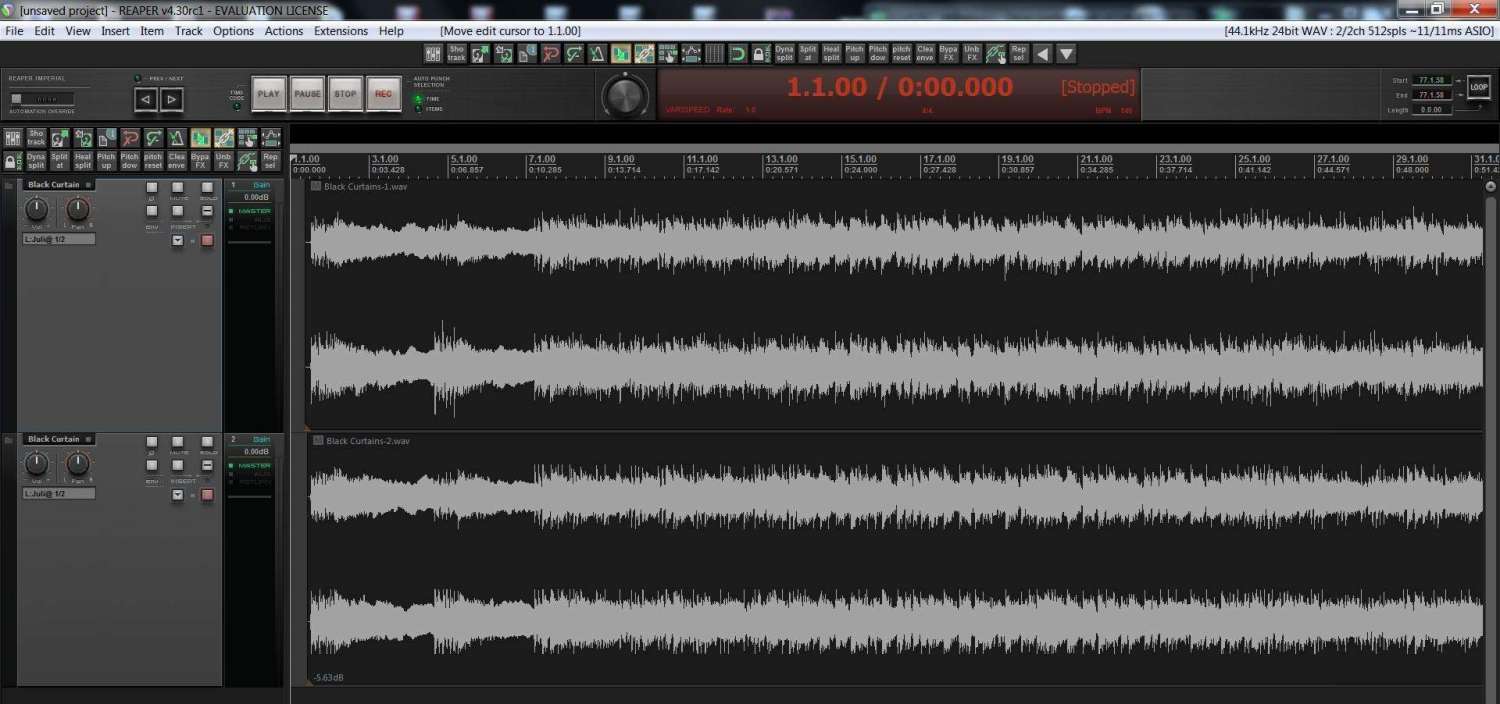Click padlock icon in toolbar above track list
1500x704 pixels.
[13, 161]
